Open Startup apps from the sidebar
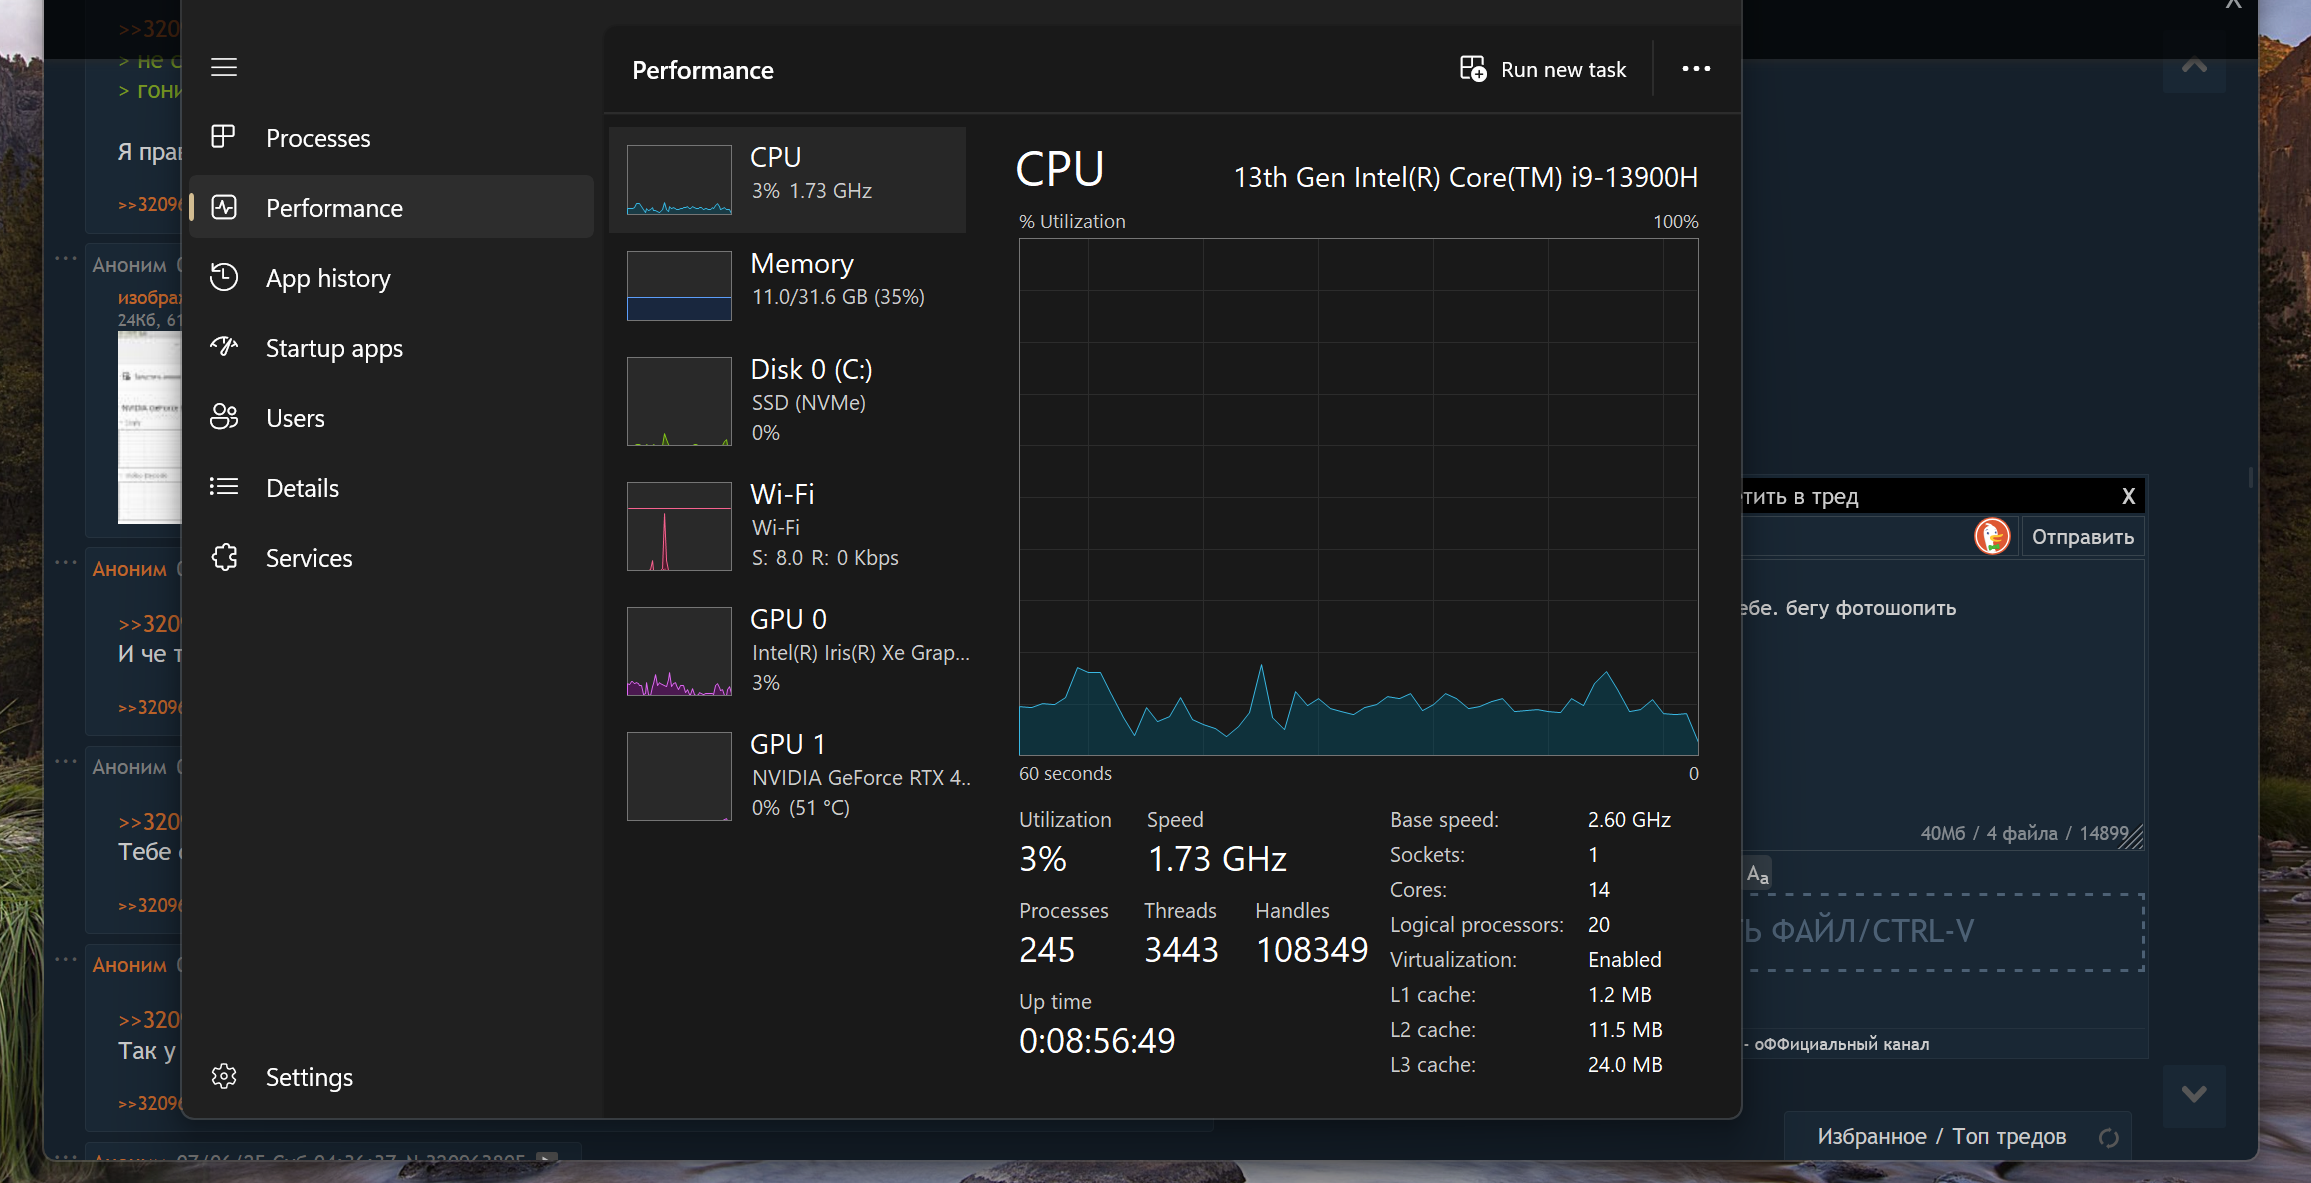 point(334,348)
